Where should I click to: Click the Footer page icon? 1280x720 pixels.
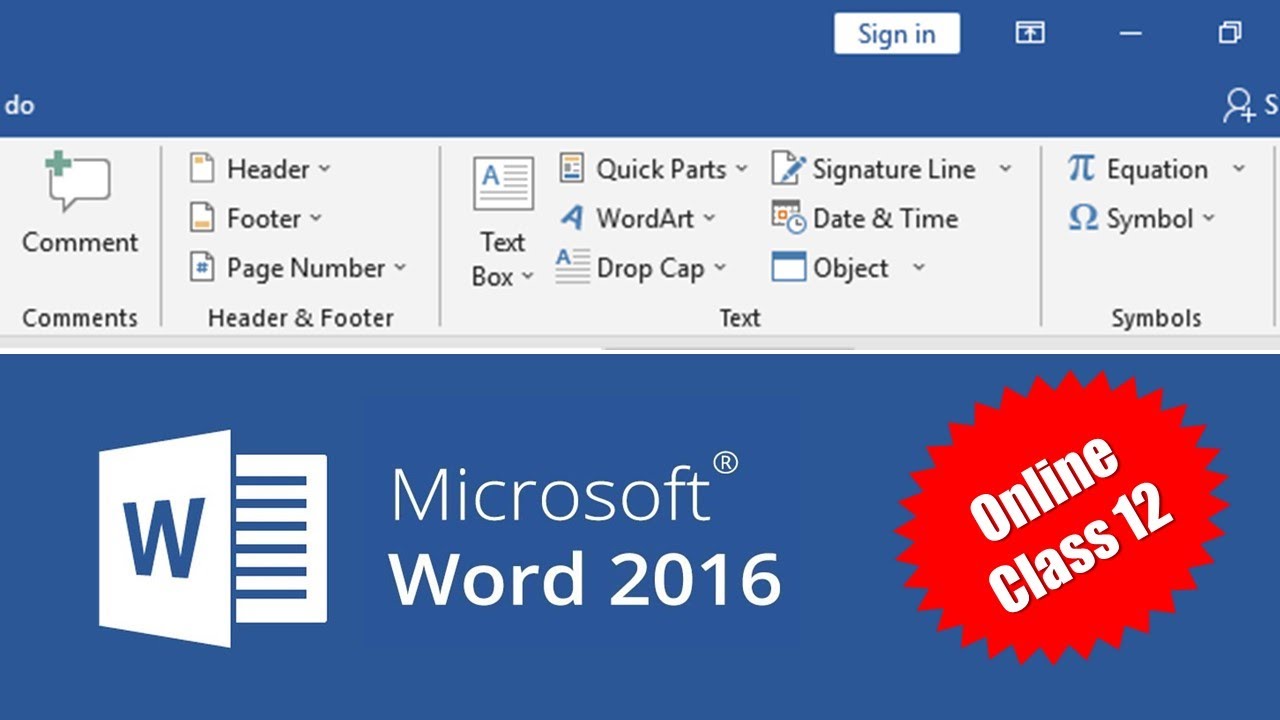(x=203, y=217)
